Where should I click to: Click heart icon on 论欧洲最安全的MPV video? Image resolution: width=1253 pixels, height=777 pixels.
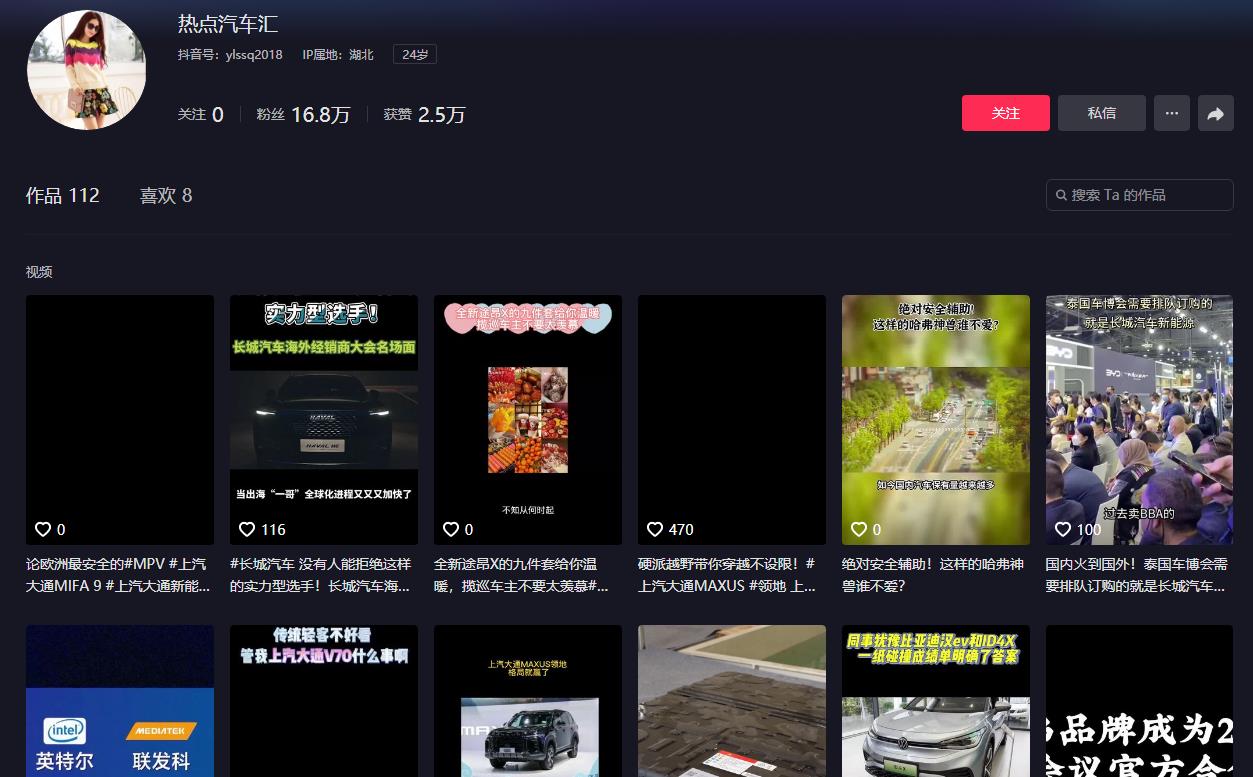click(x=43, y=529)
